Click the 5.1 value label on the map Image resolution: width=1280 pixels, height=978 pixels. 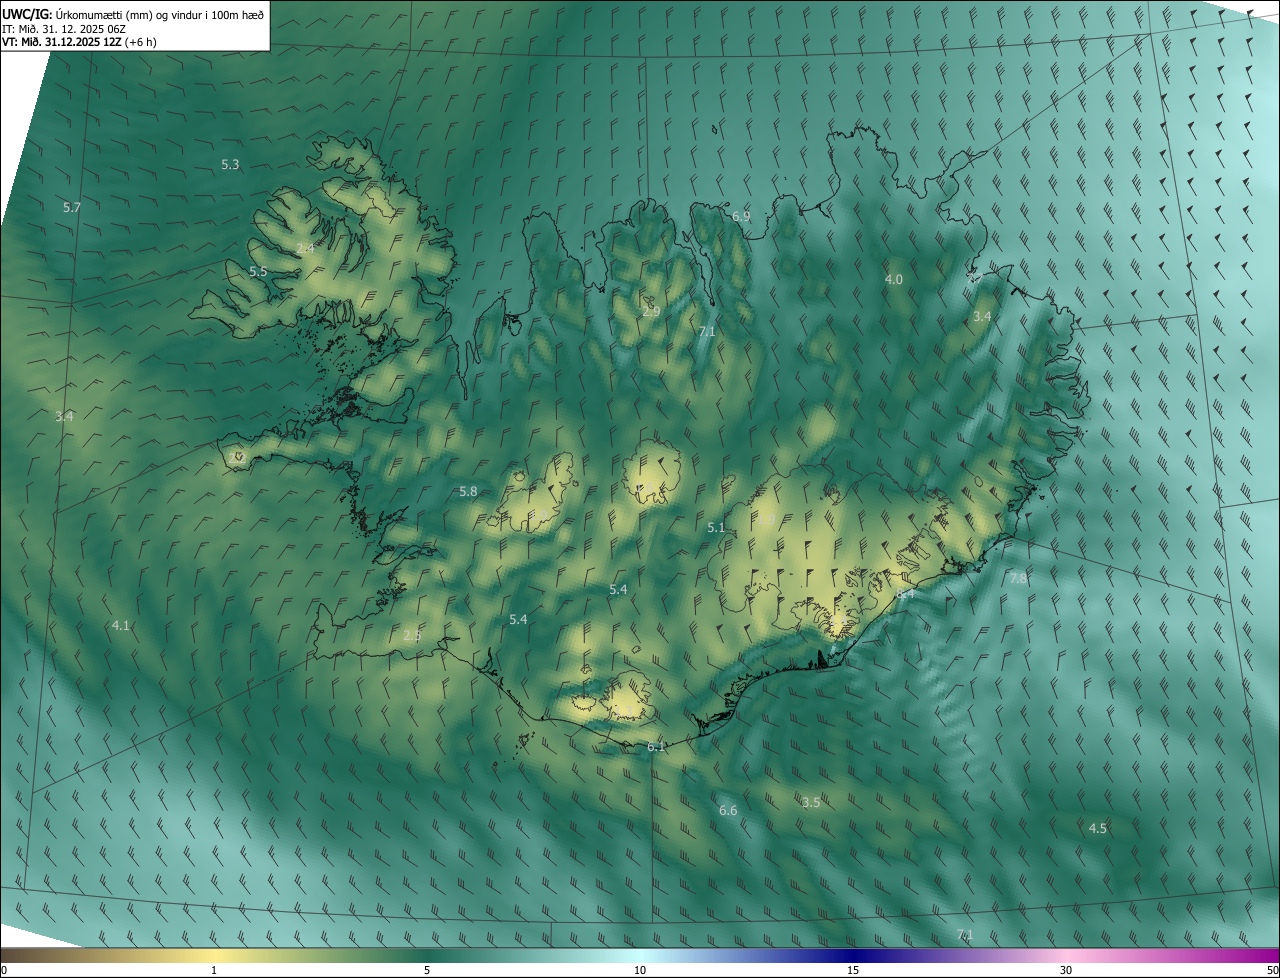(x=716, y=527)
